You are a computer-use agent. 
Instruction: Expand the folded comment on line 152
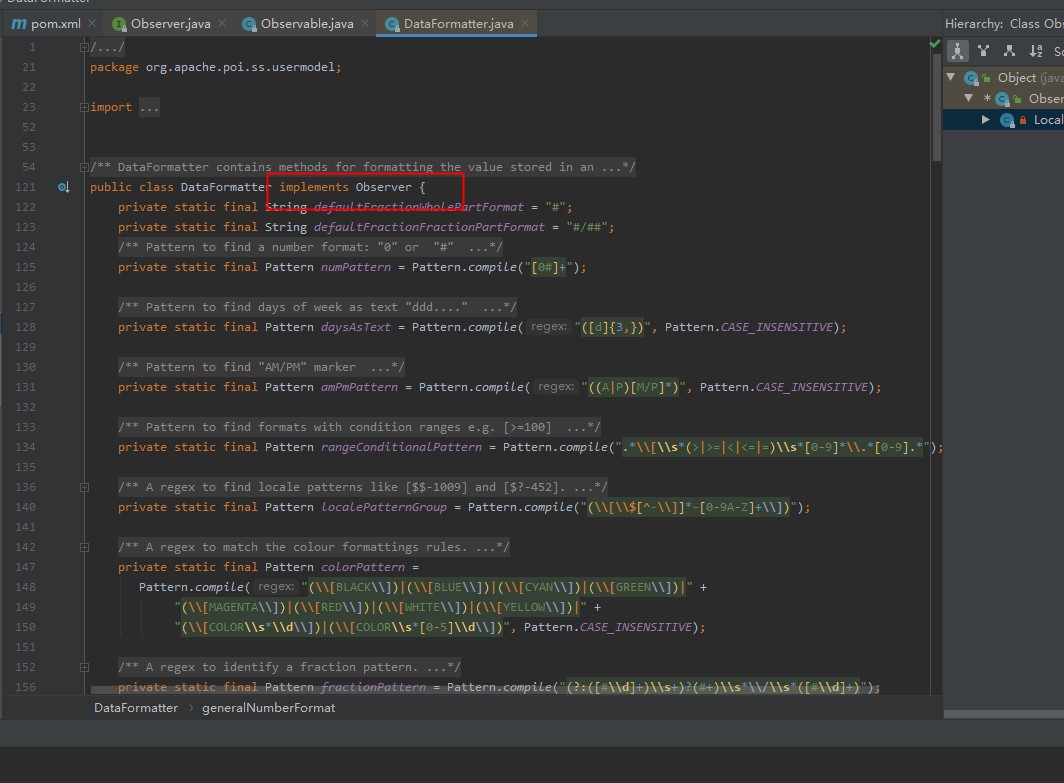point(84,667)
